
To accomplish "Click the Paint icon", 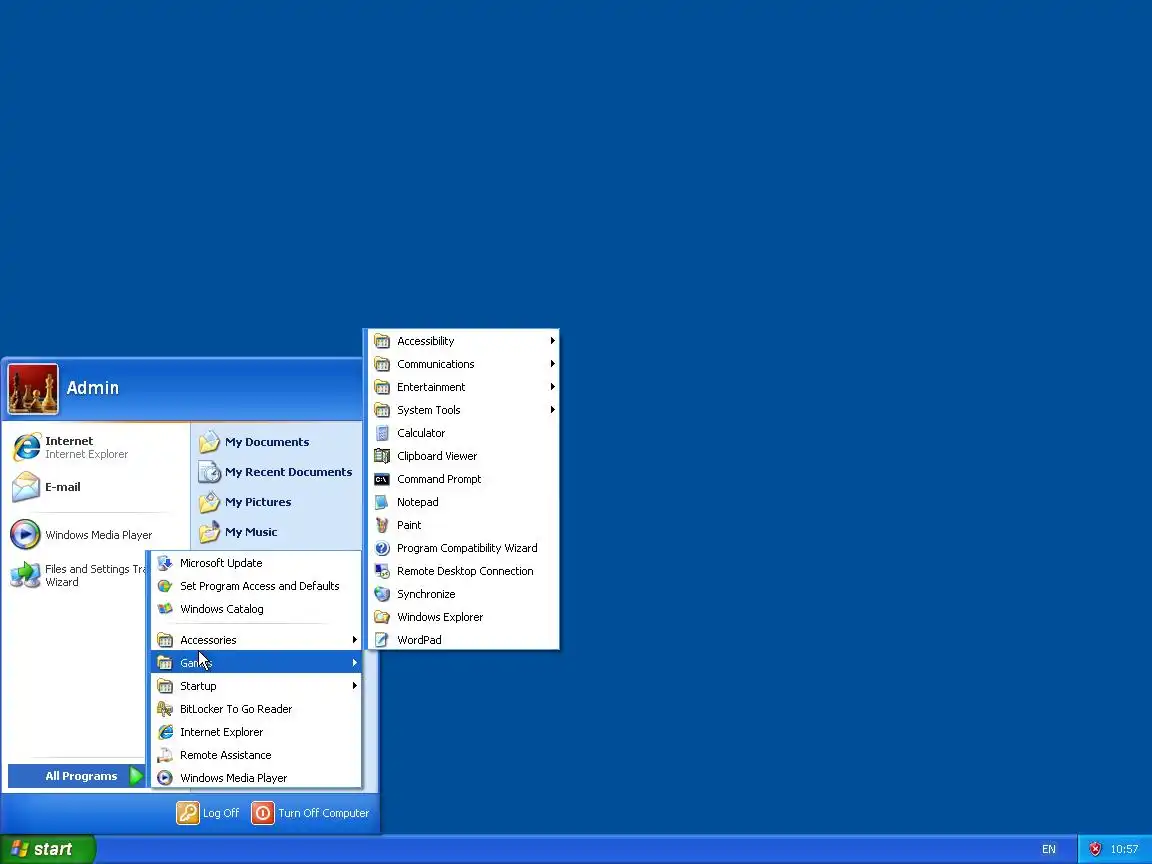I will (x=382, y=525).
